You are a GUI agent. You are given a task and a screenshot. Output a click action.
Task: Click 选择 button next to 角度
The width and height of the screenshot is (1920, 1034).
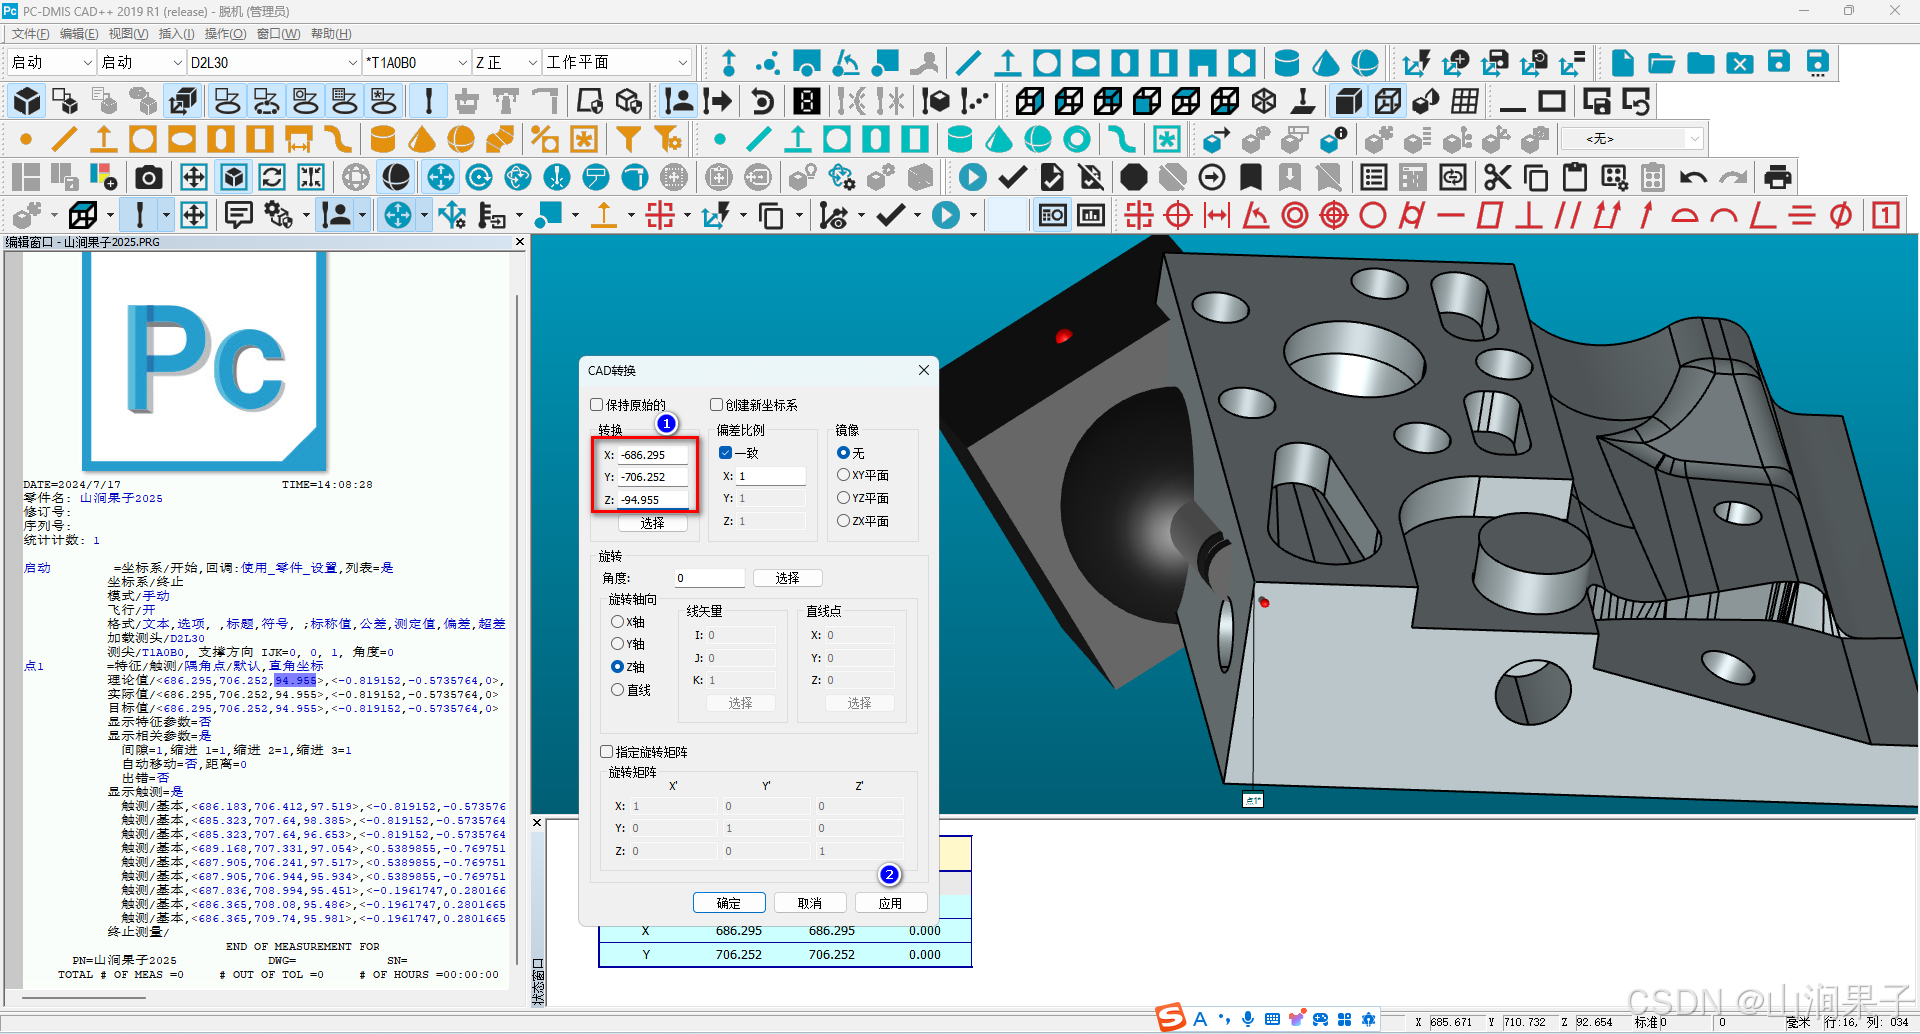coord(787,578)
